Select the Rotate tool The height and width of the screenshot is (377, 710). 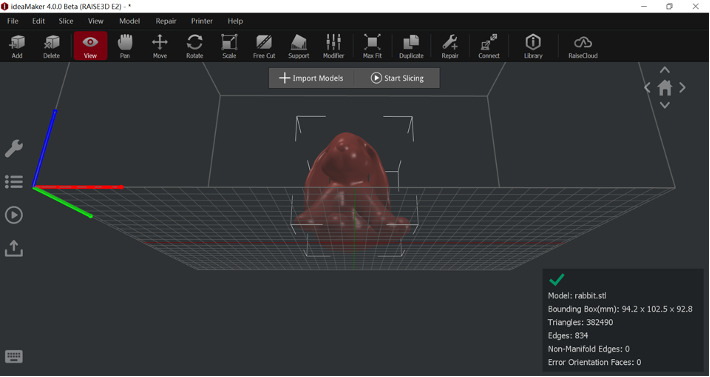point(194,46)
